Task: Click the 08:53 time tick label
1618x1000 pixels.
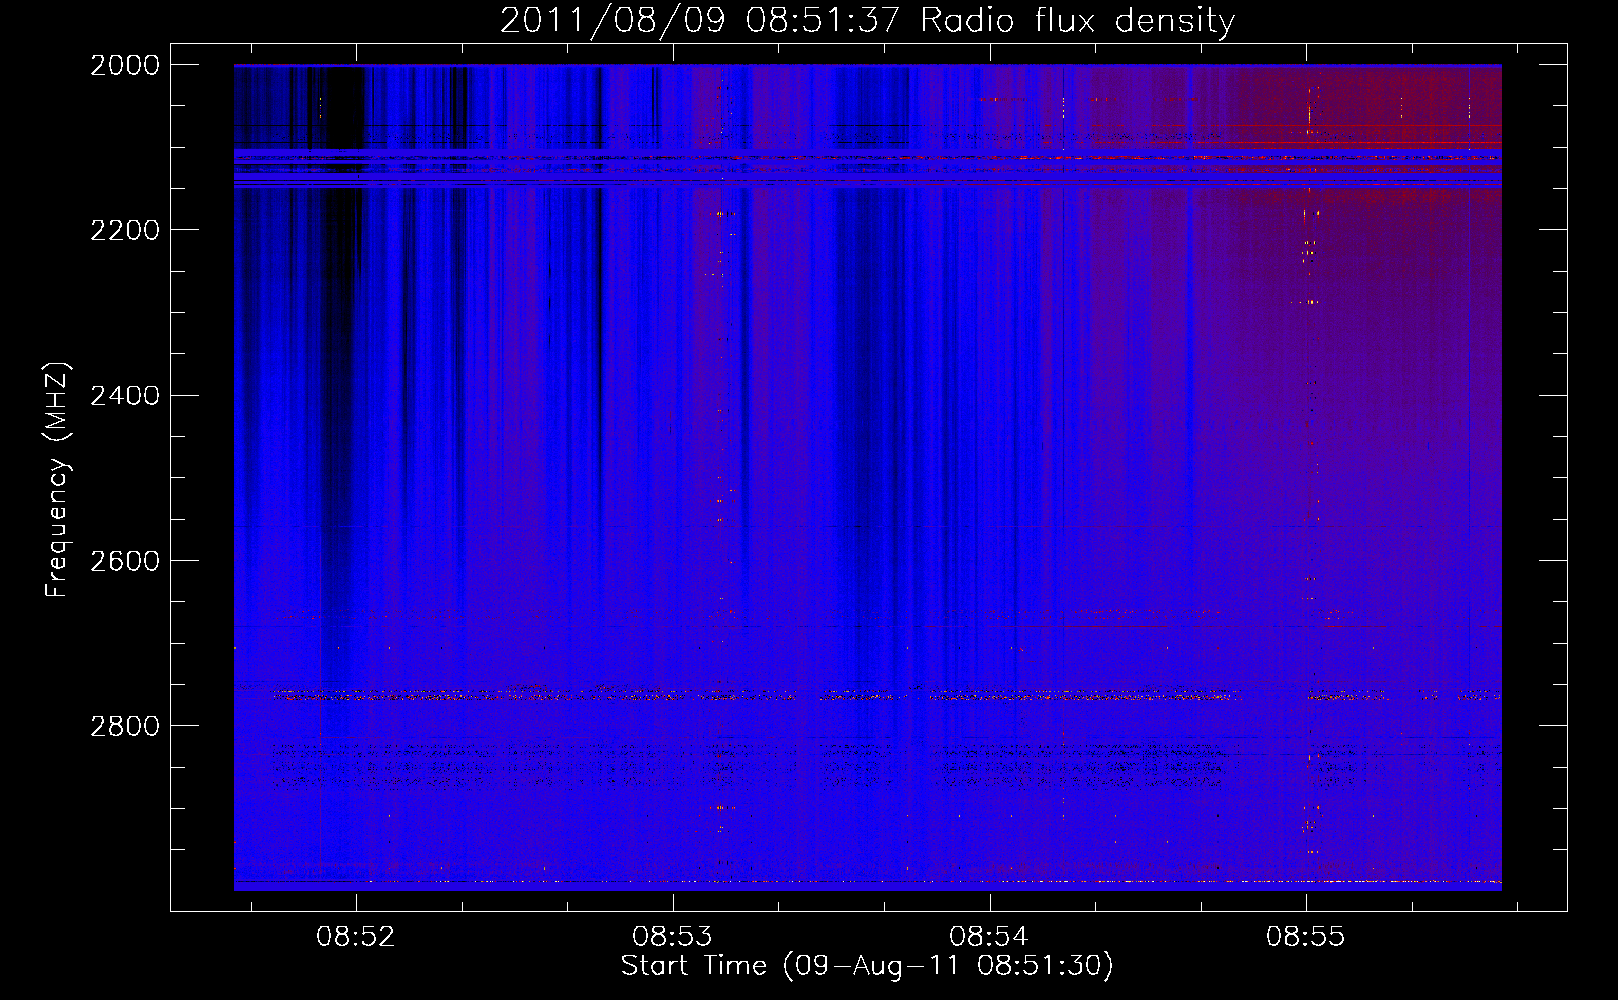Action: (x=673, y=937)
